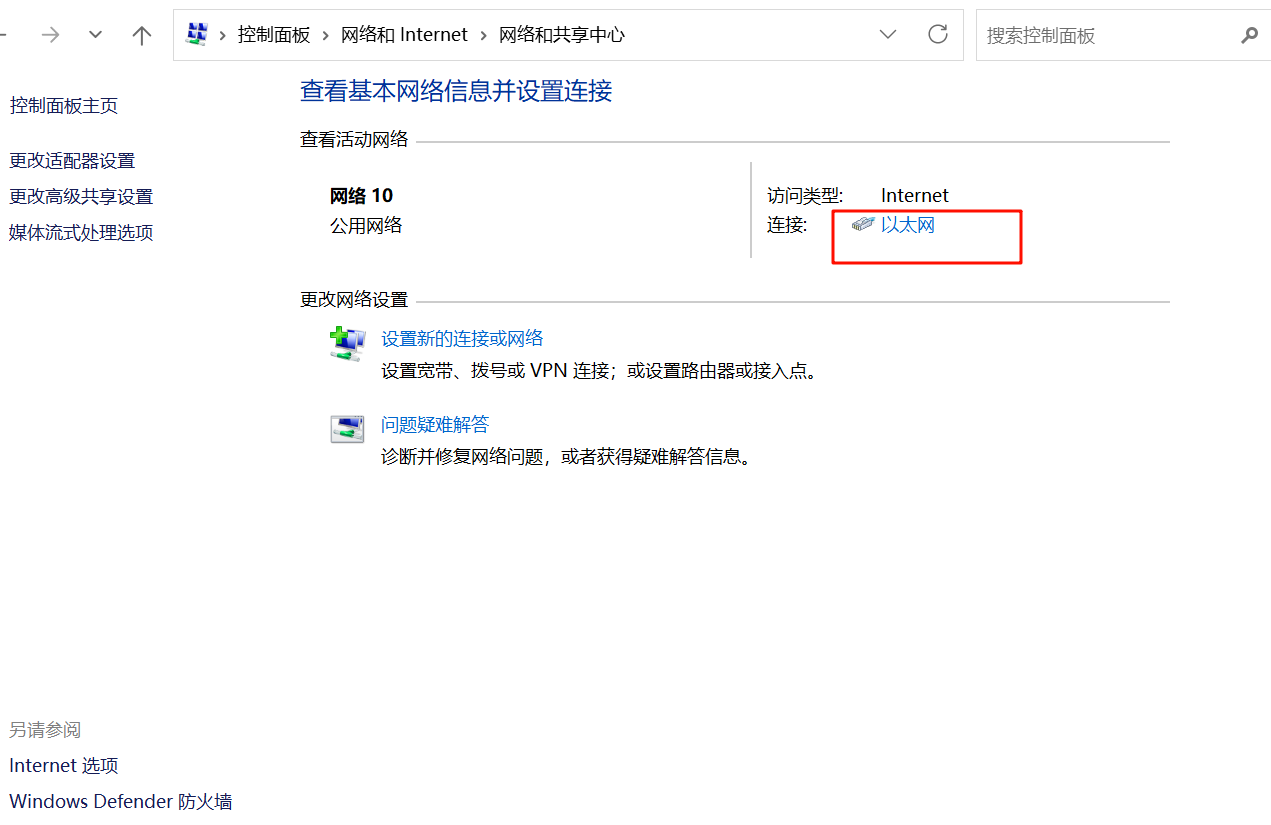
Task: Open 更改高级共享设置
Action: pyautogui.click(x=81, y=196)
